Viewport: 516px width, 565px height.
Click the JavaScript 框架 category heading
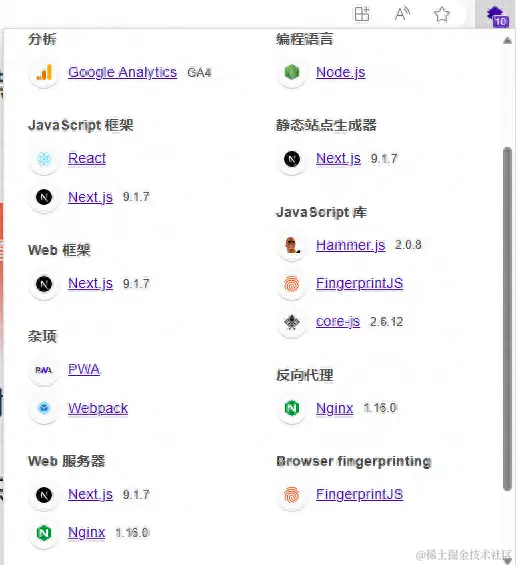pyautogui.click(x=81, y=125)
